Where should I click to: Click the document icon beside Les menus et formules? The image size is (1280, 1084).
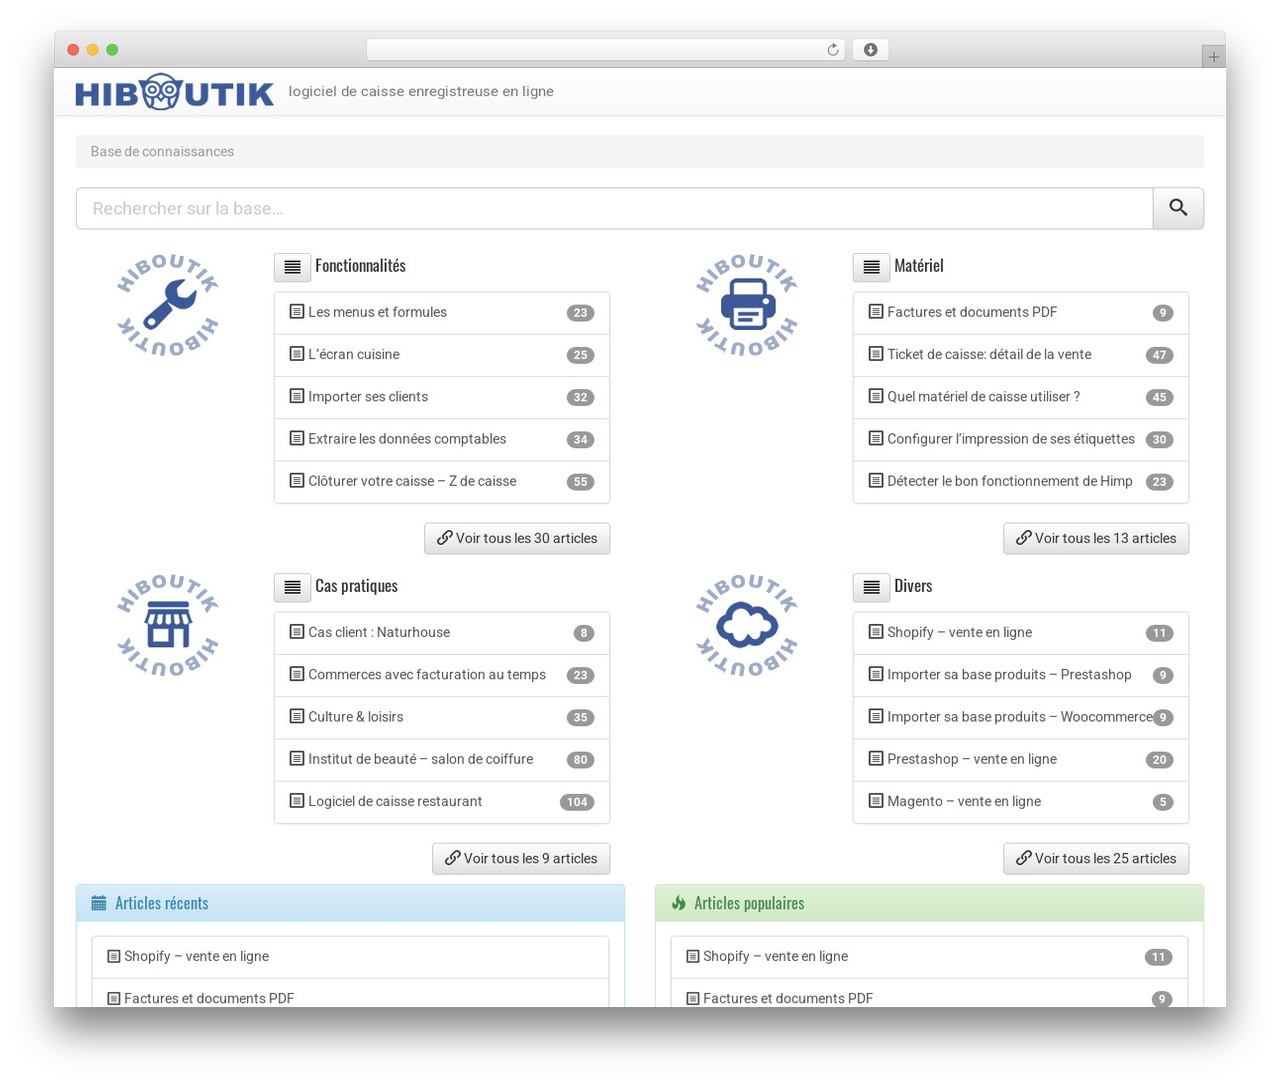point(297,312)
